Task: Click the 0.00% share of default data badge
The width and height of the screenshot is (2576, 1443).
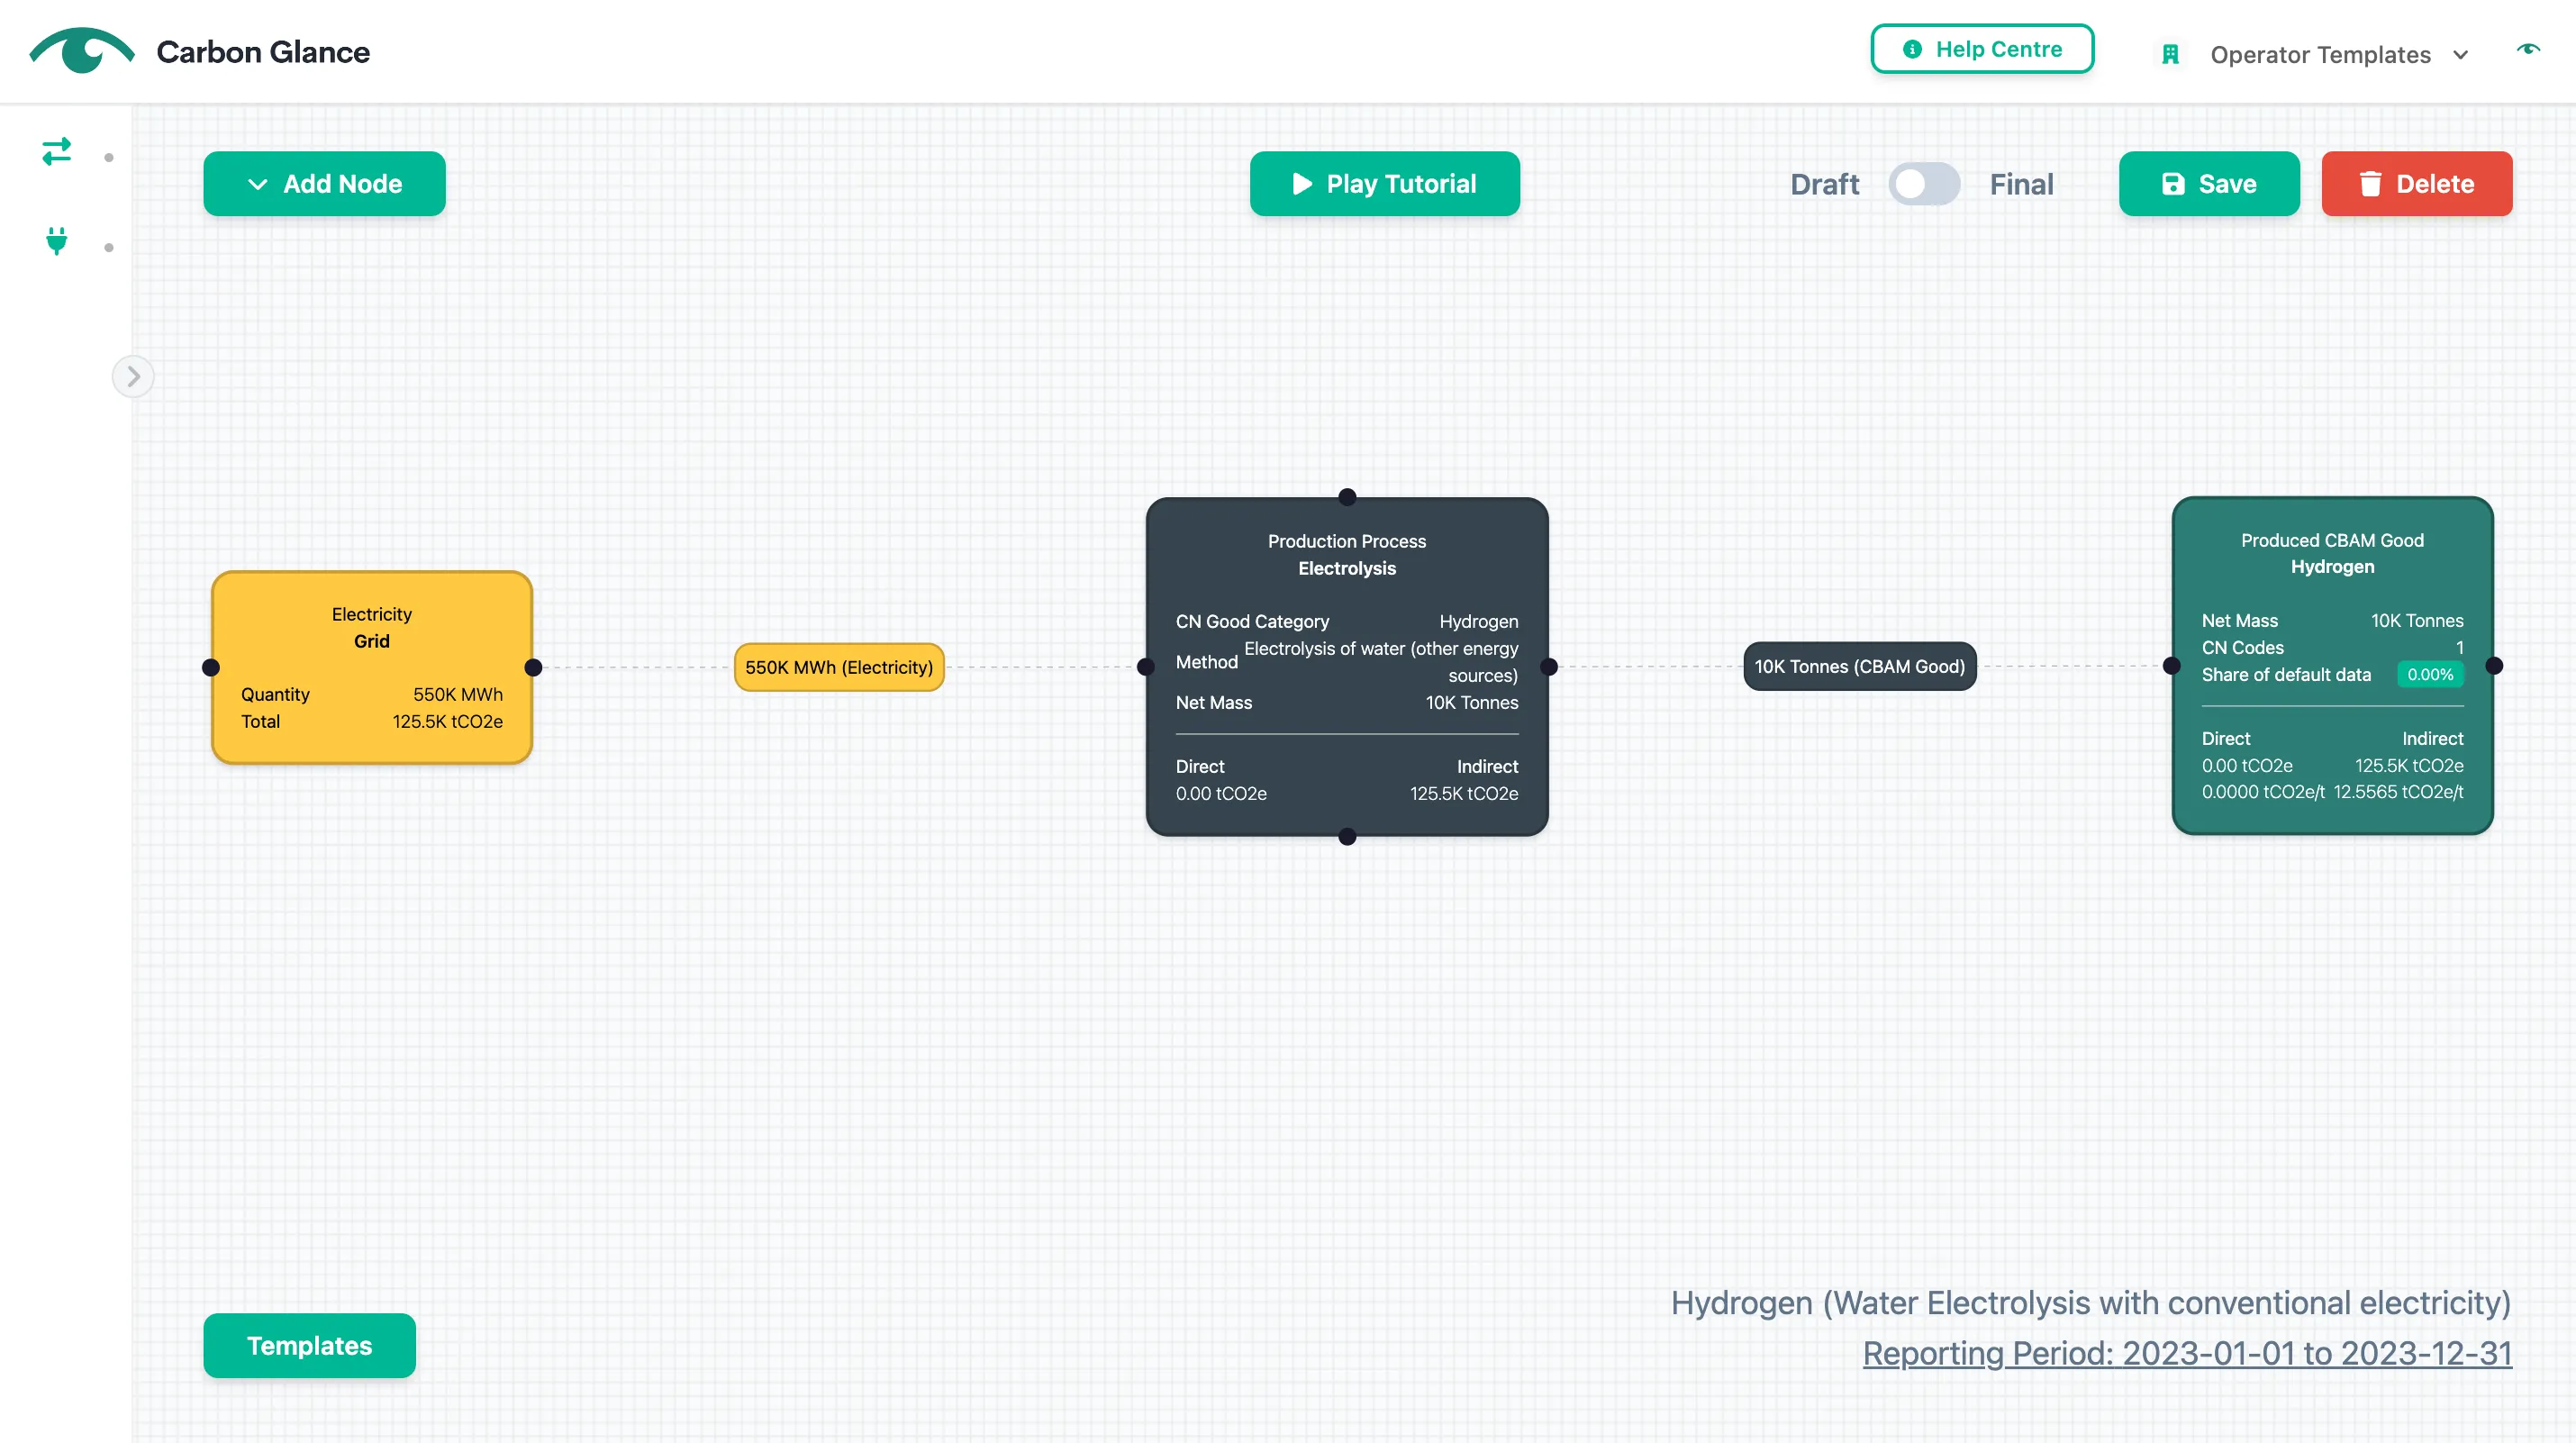Action: tap(2430, 675)
